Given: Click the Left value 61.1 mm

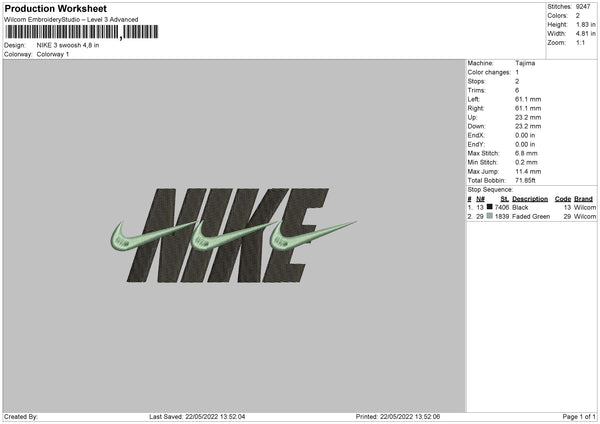Looking at the screenshot, I should coord(528,99).
